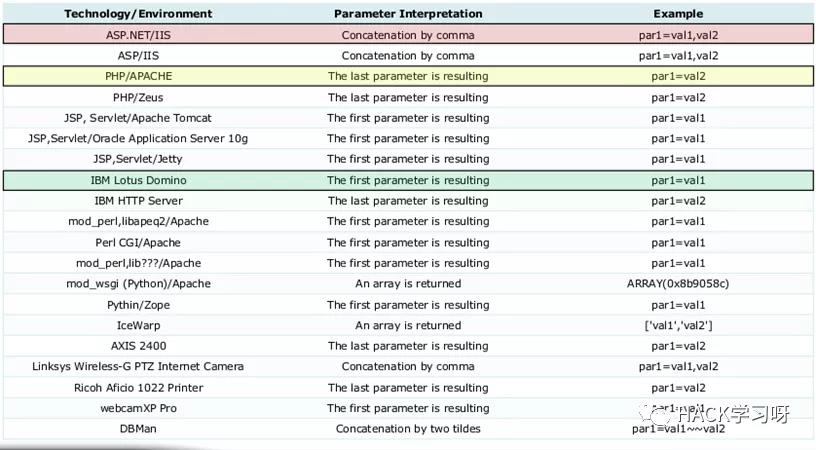Viewport: 816px width, 450px height.
Task: Click the JSP, Servlet/Apache Tomcat cell
Action: [138, 118]
